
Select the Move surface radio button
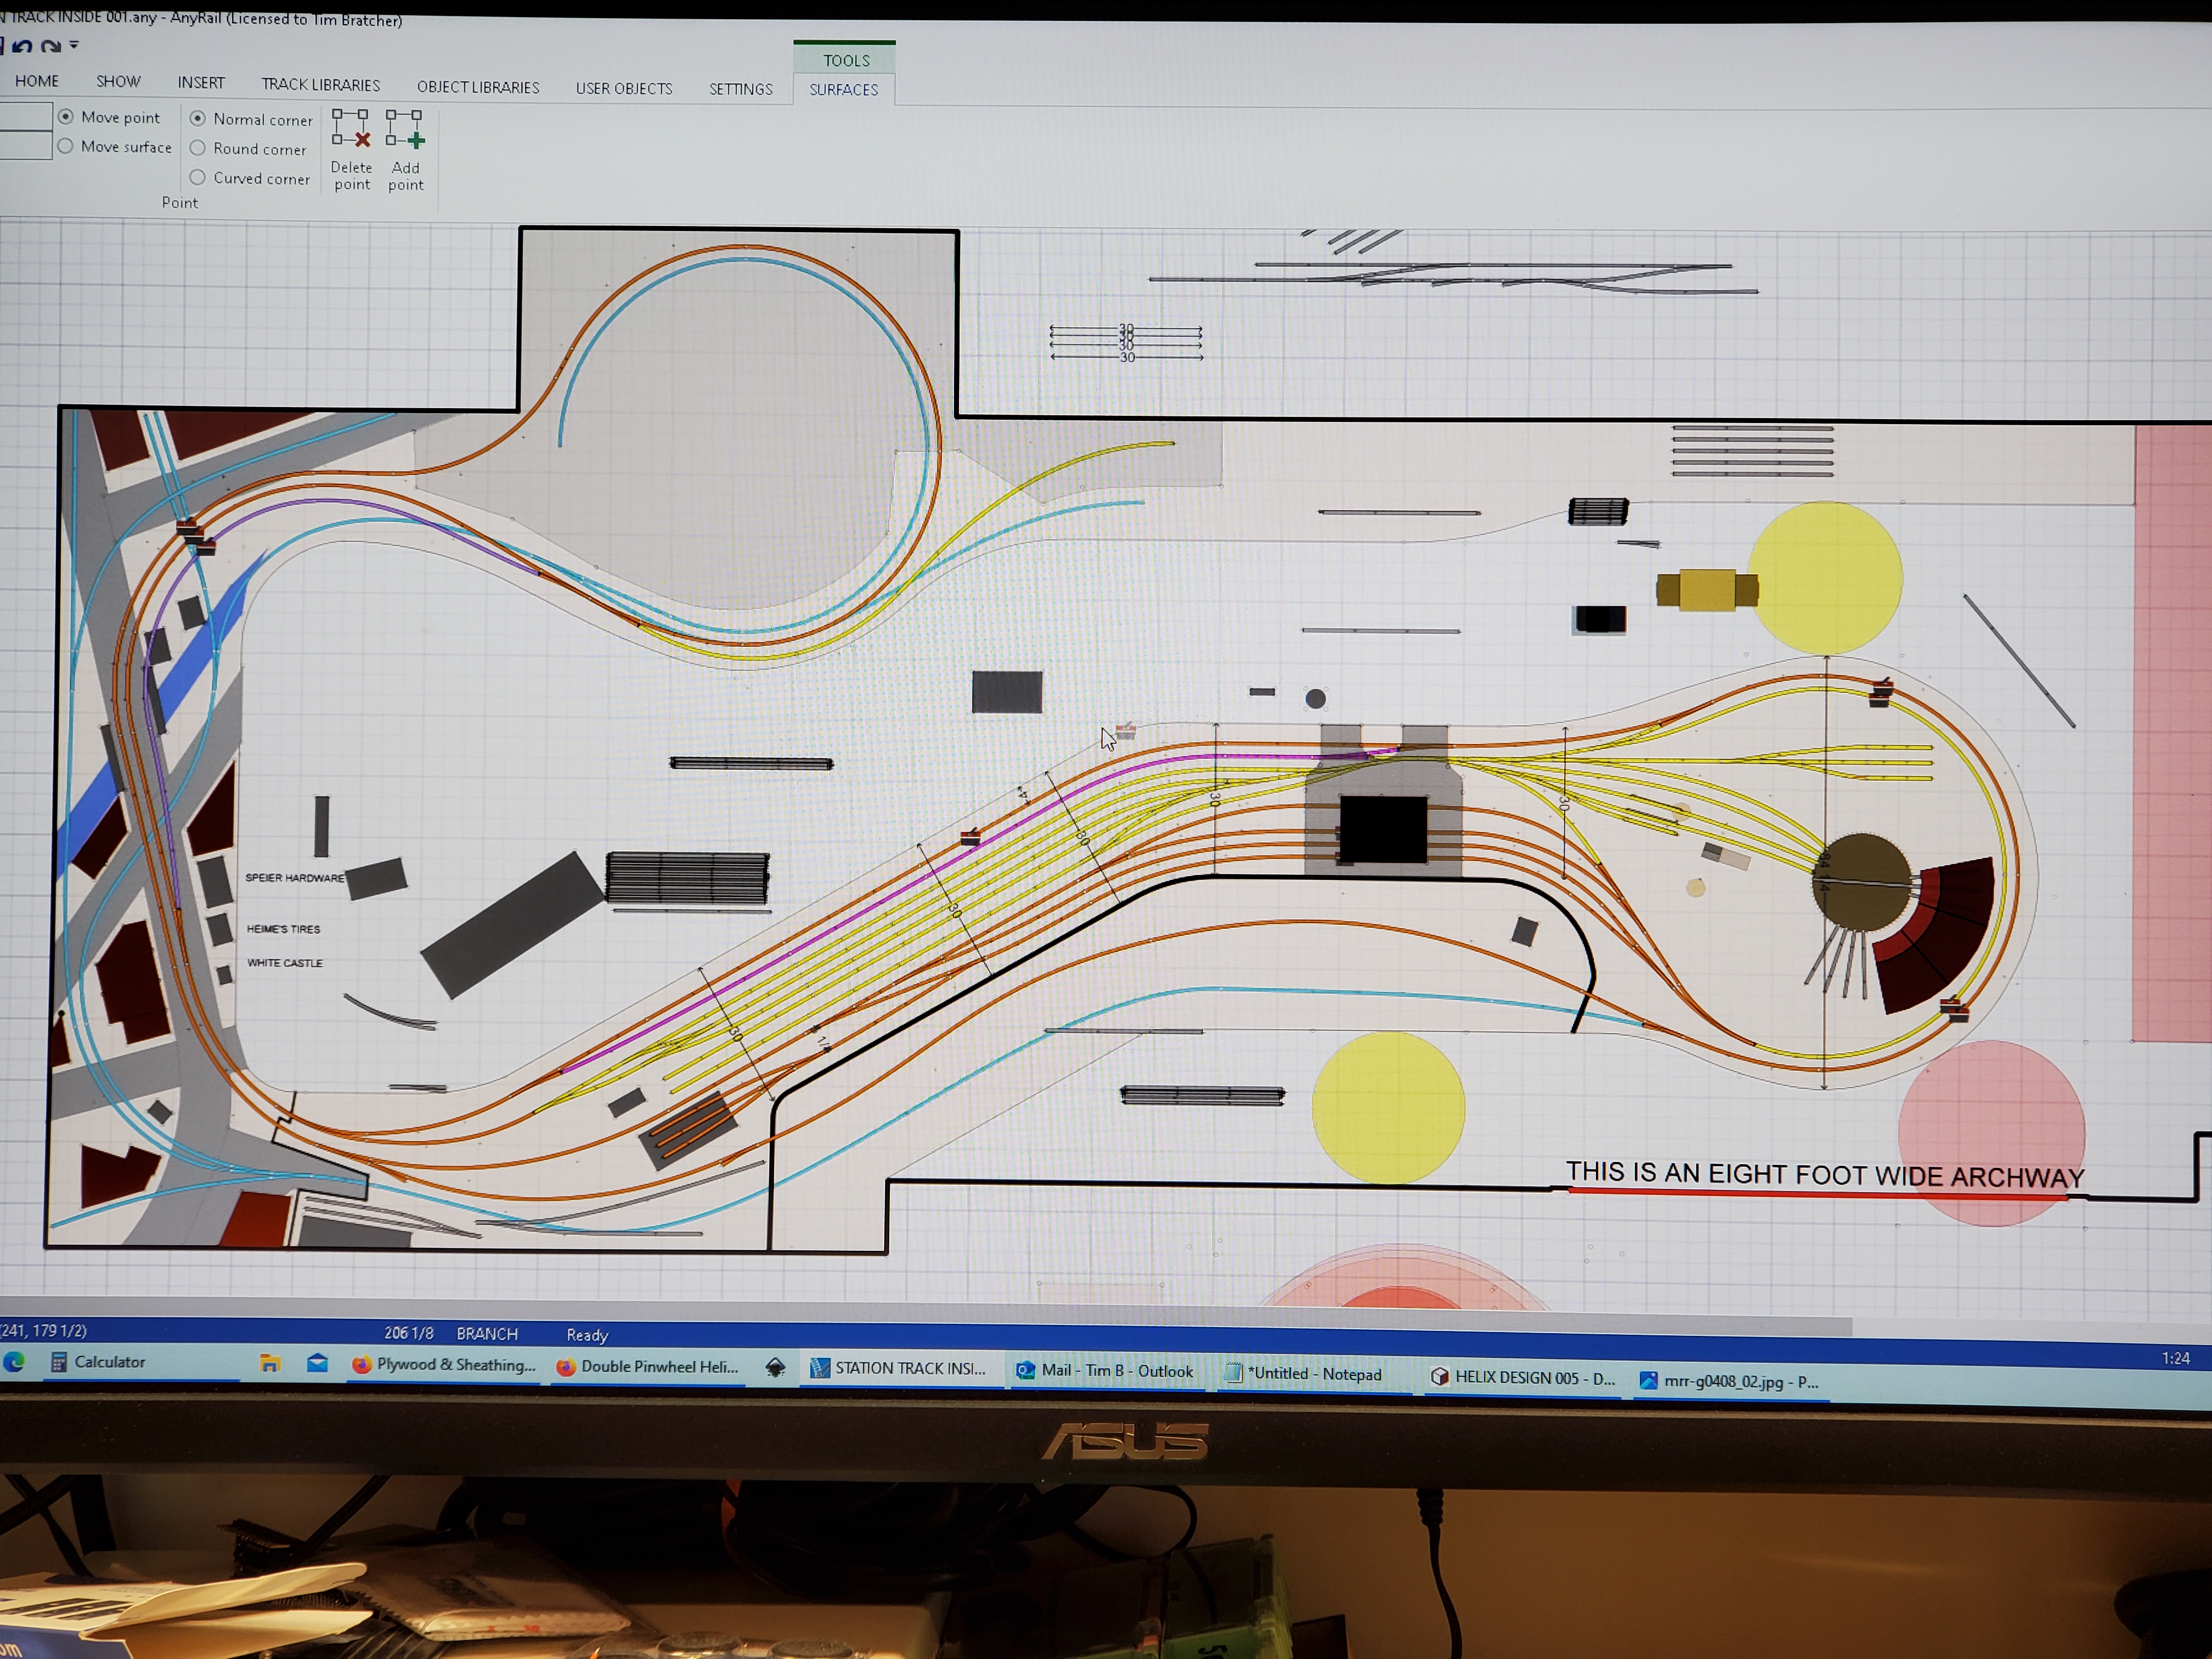(x=66, y=146)
